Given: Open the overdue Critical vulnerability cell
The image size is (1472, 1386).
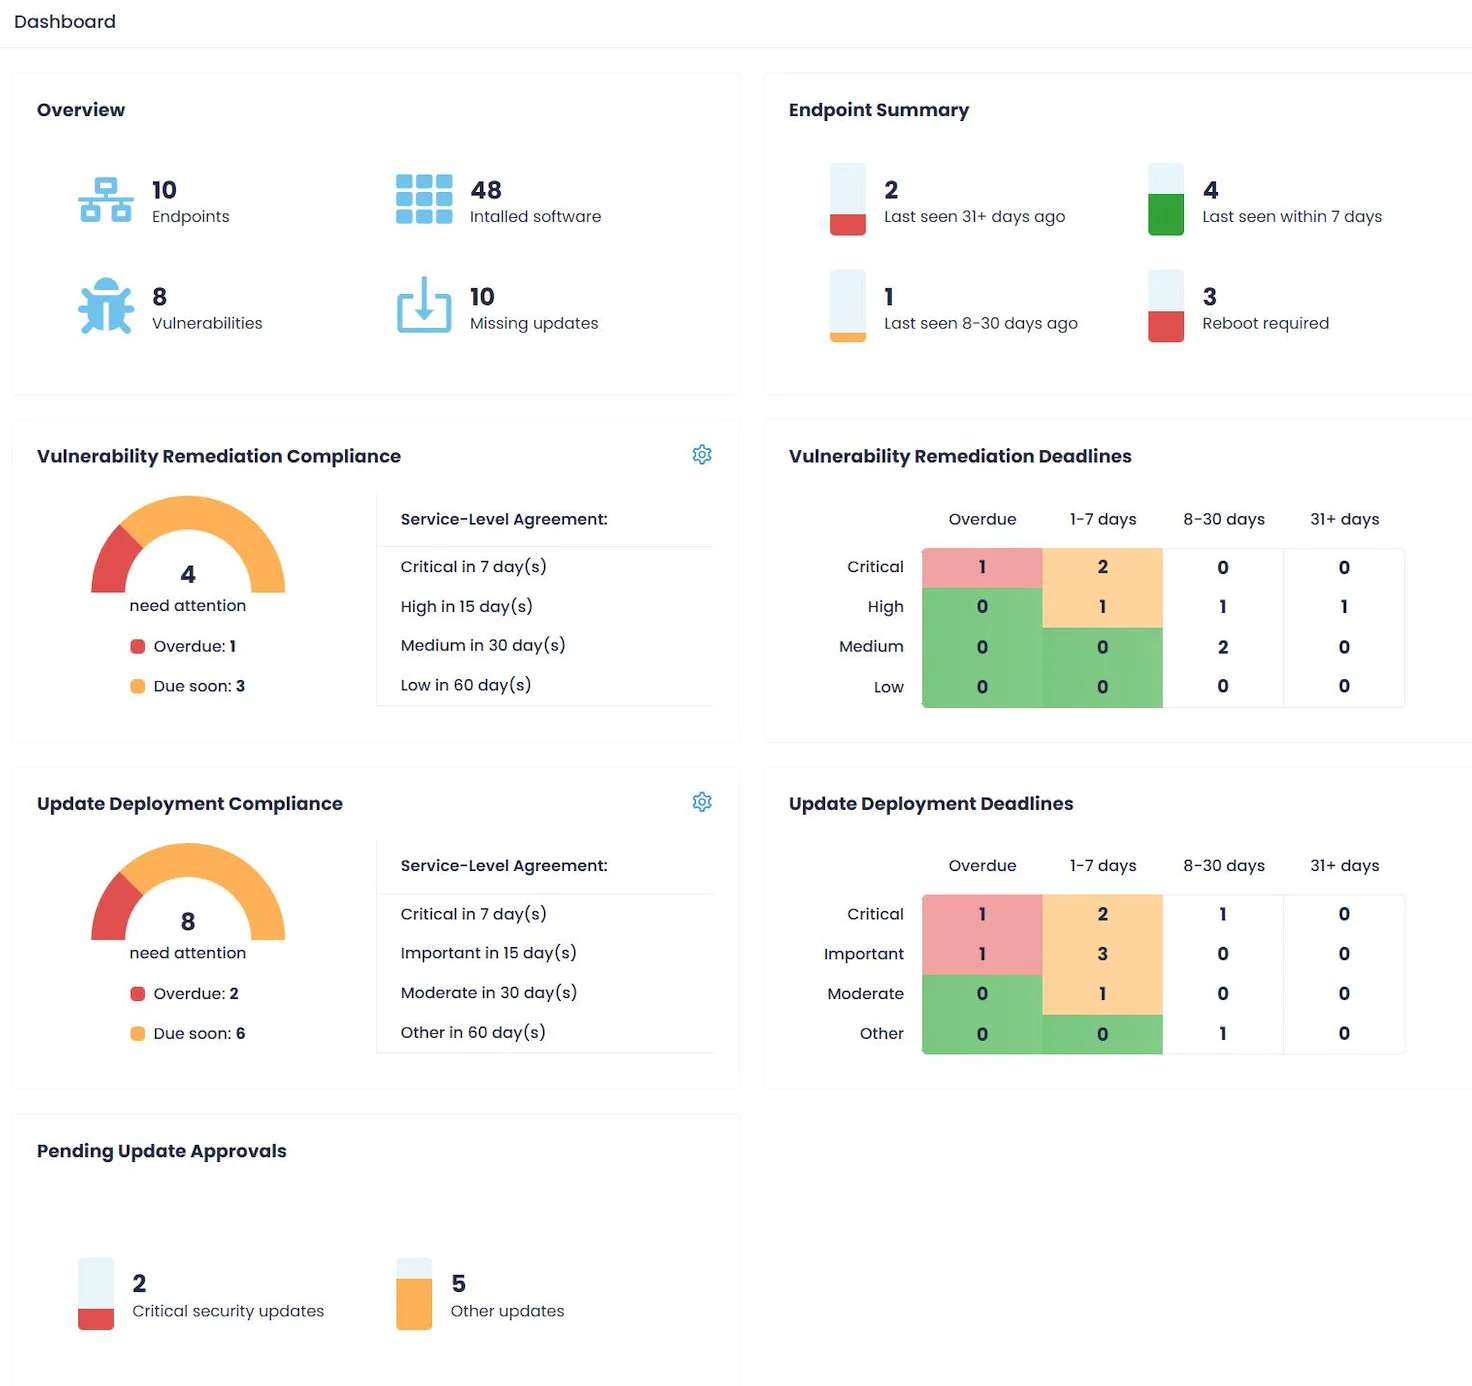Looking at the screenshot, I should coord(981,567).
